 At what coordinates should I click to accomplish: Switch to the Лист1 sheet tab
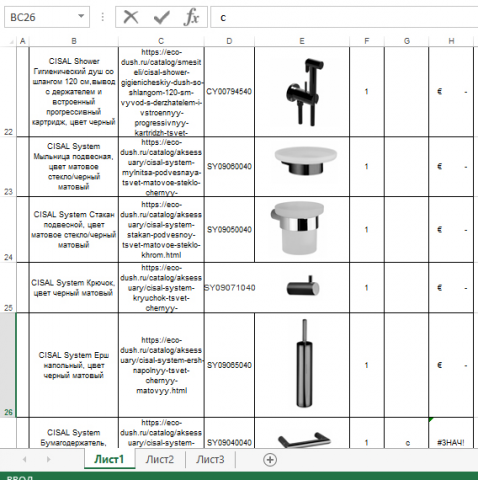109,459
